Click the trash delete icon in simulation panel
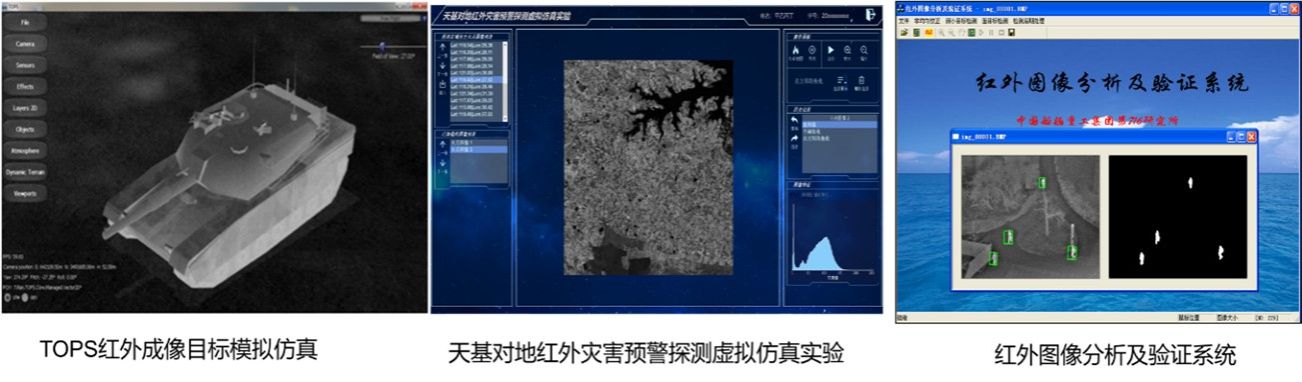The width and height of the screenshot is (1302, 382). 862,79
